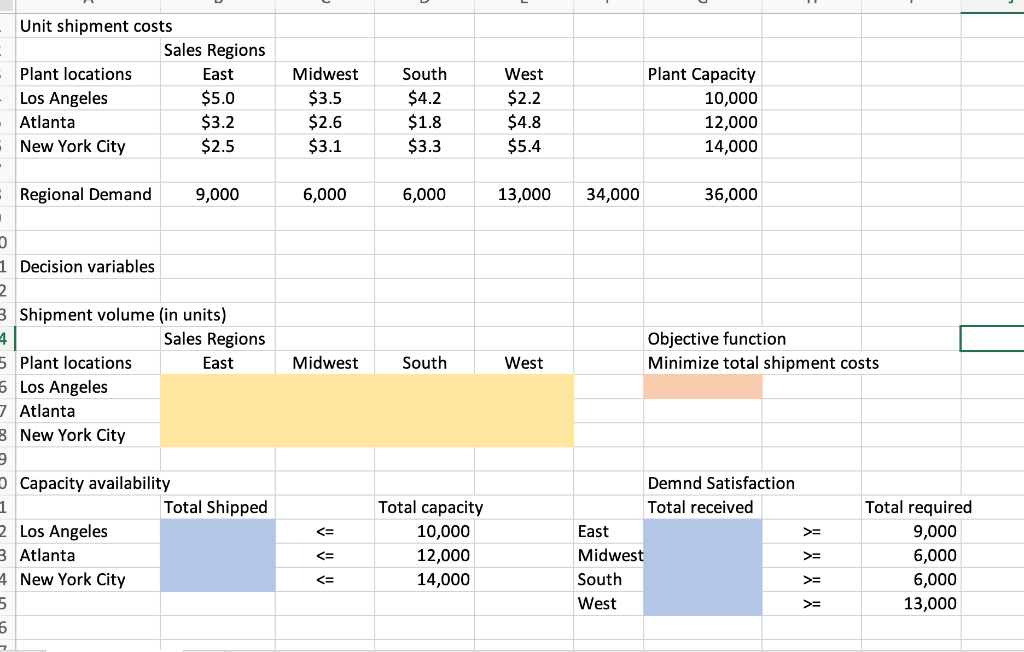The image size is (1024, 652).
Task: Select yellow Los Angeles–East shipment volume cell
Action: tap(217, 387)
